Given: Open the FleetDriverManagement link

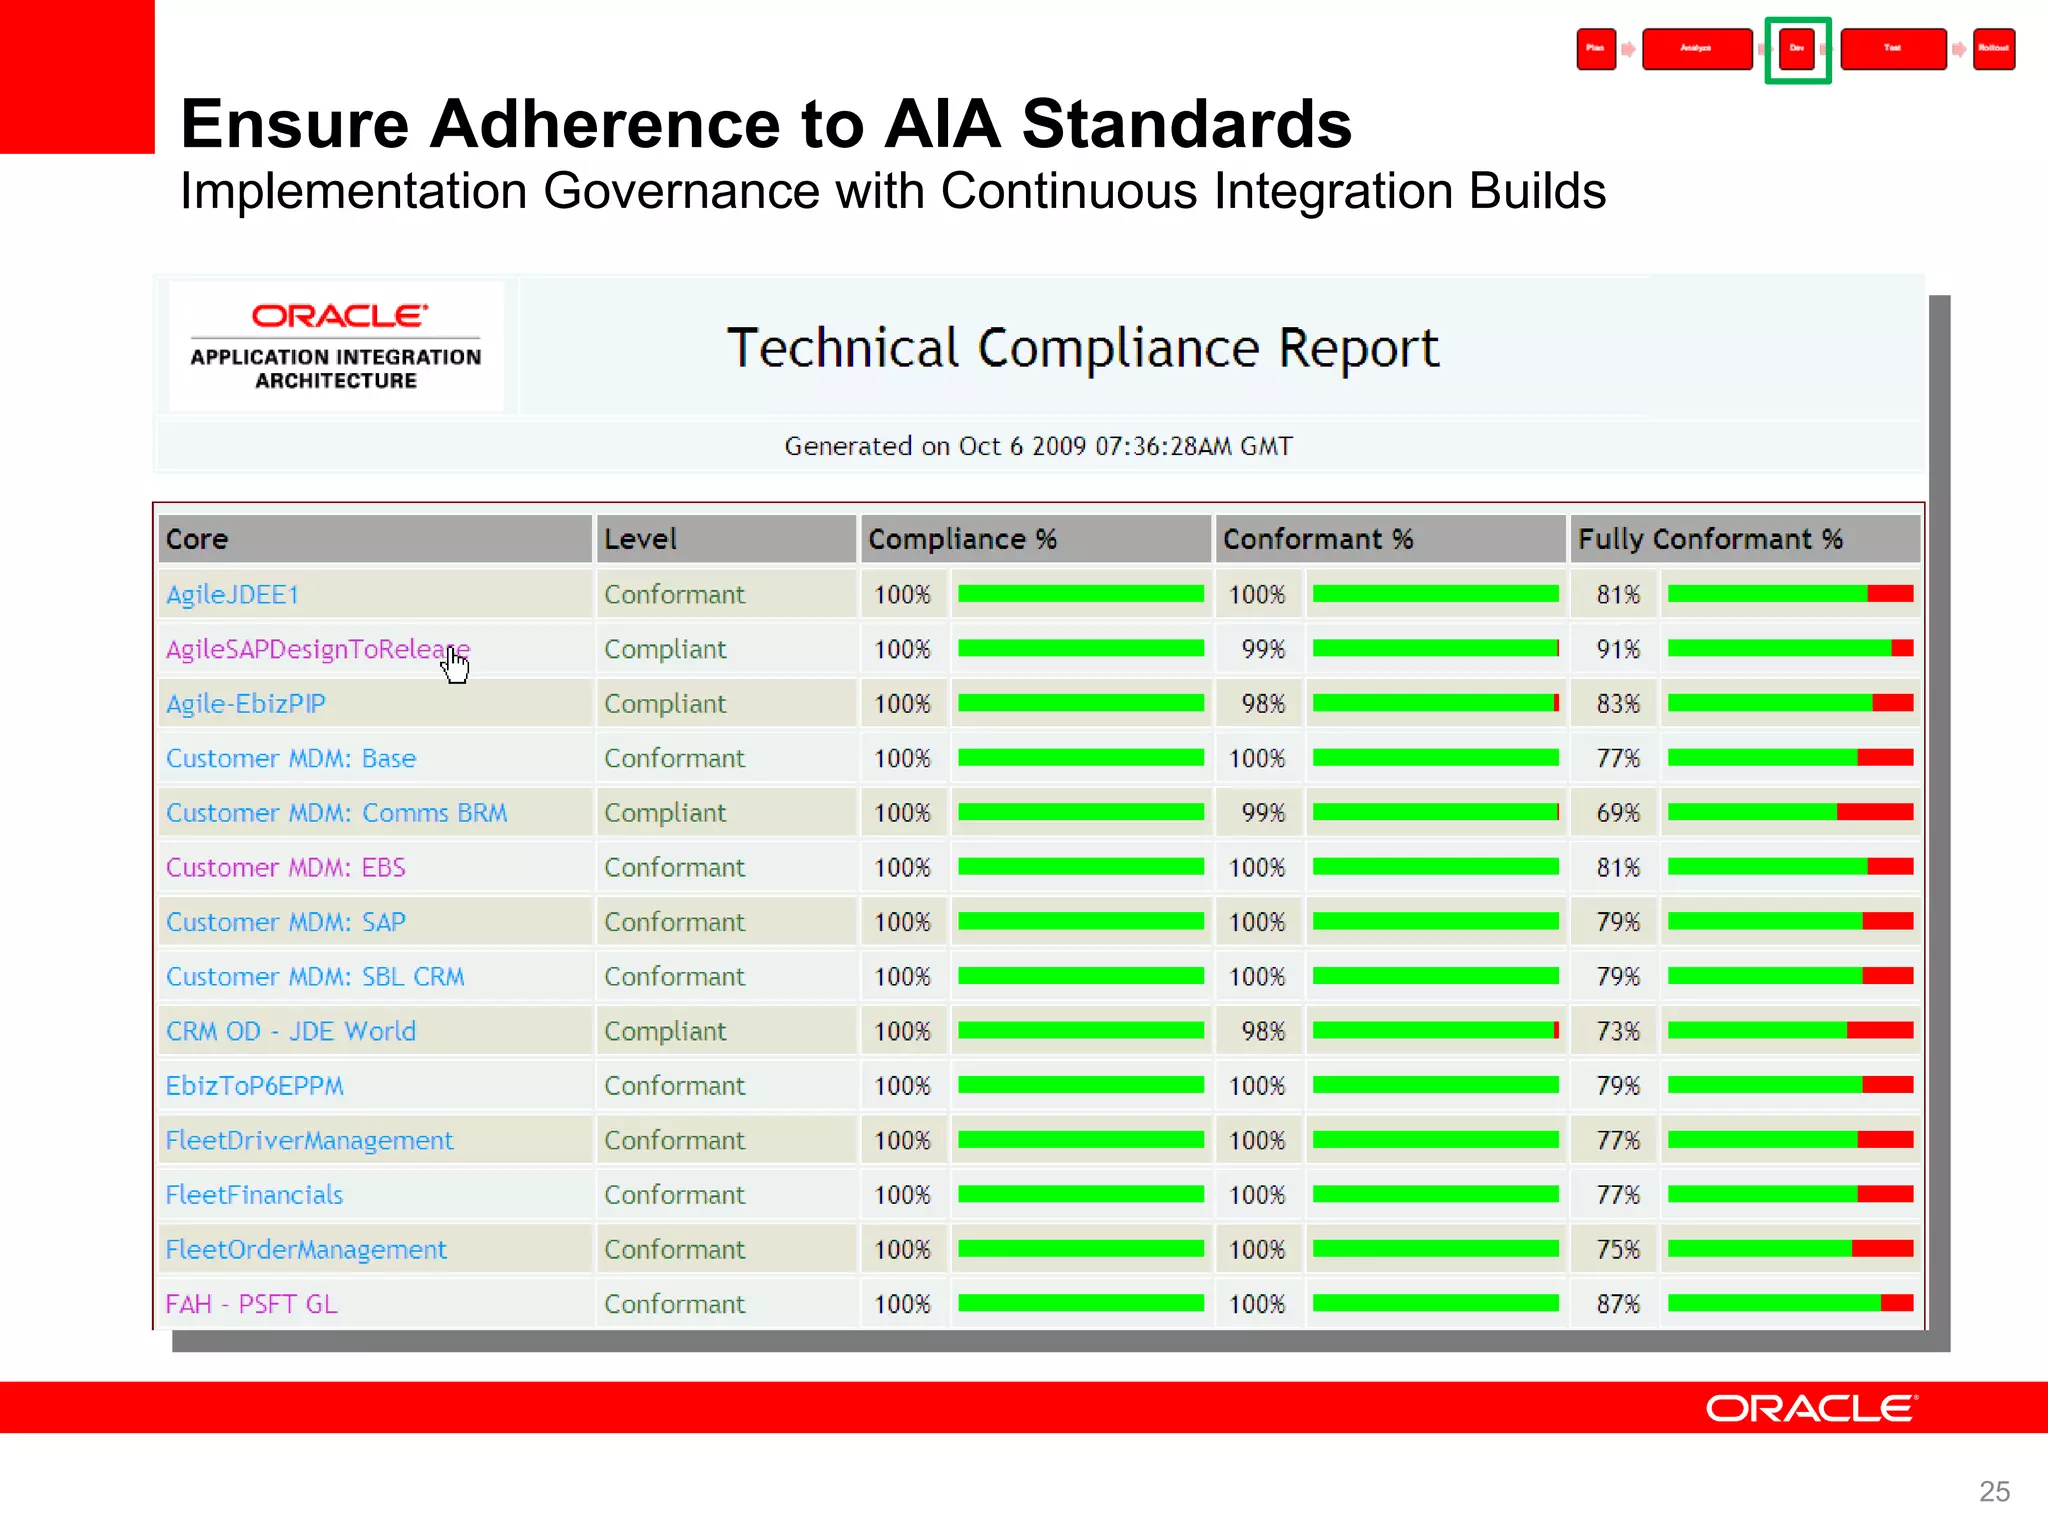Looking at the screenshot, I should (309, 1140).
